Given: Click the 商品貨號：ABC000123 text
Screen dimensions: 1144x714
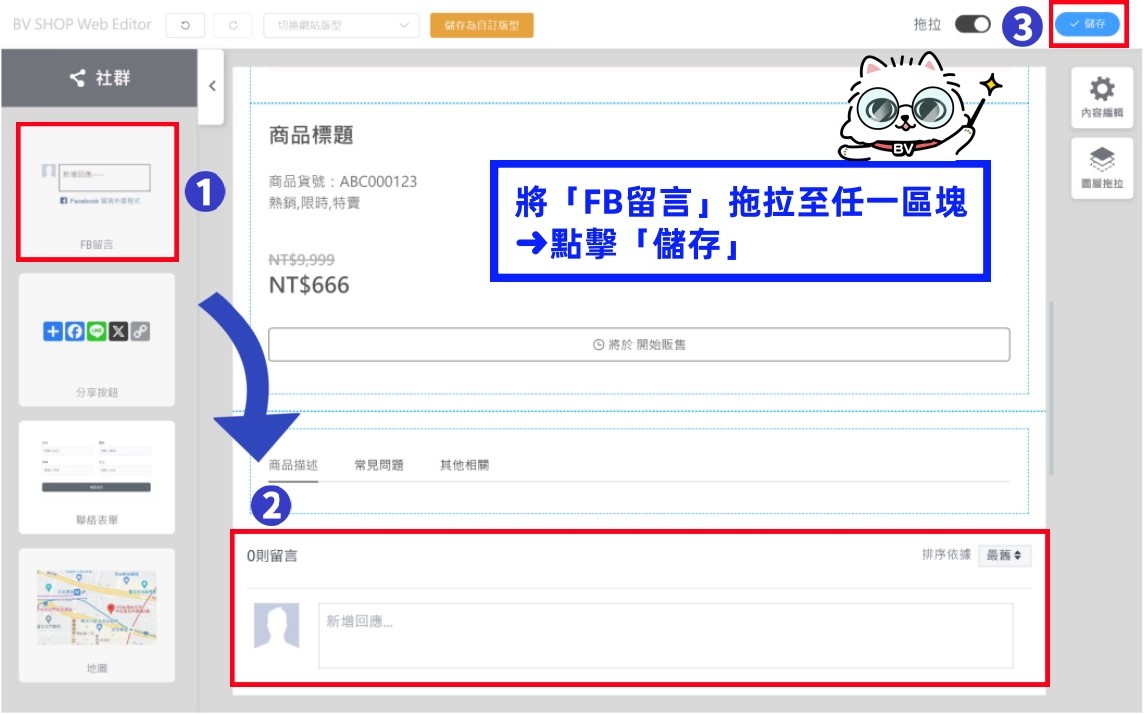Looking at the screenshot, I should click(x=343, y=182).
